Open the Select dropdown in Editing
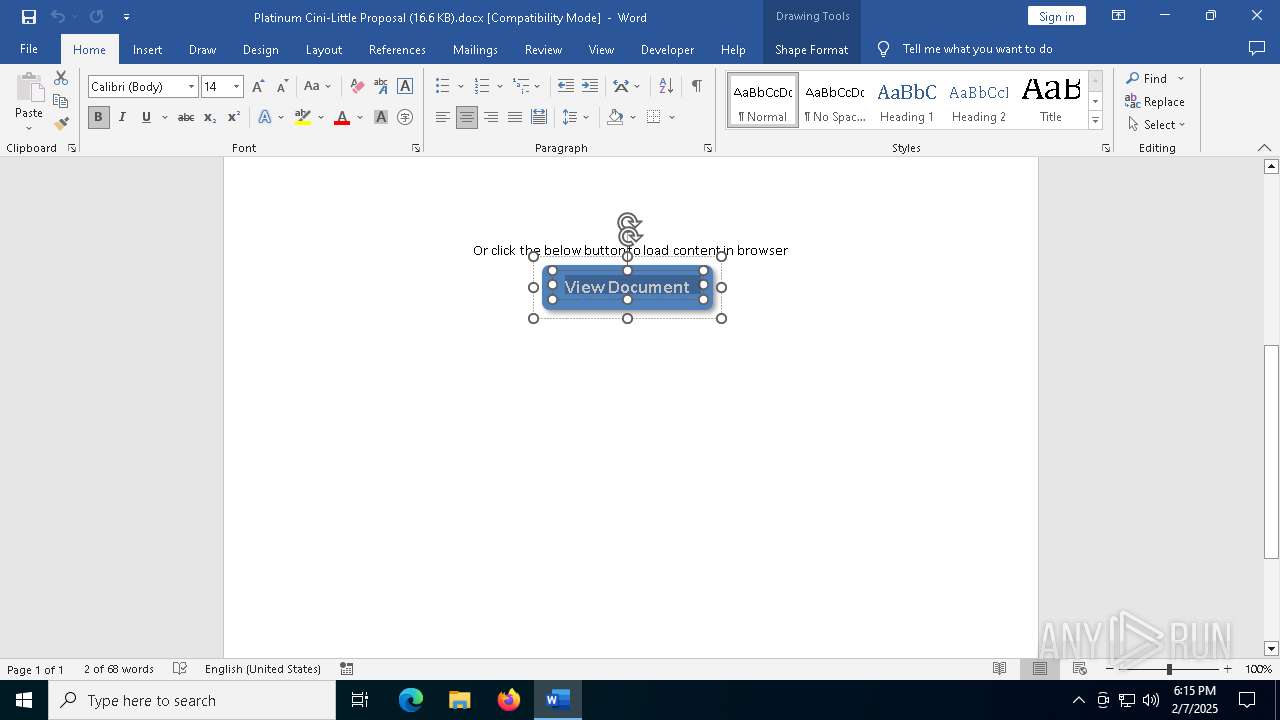This screenshot has height=720, width=1280. [1157, 125]
